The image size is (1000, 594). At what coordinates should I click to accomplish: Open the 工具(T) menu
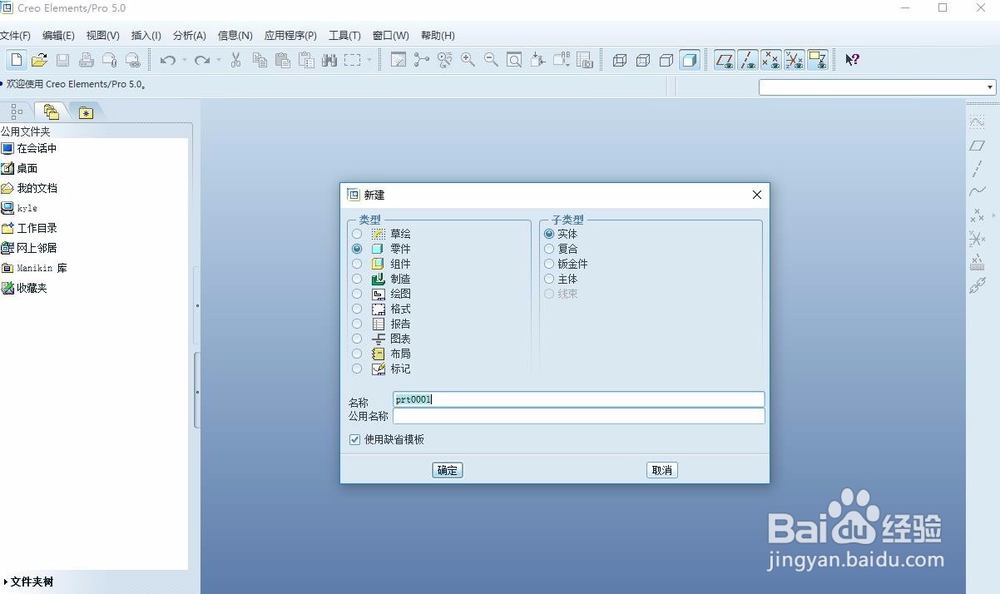tap(344, 36)
